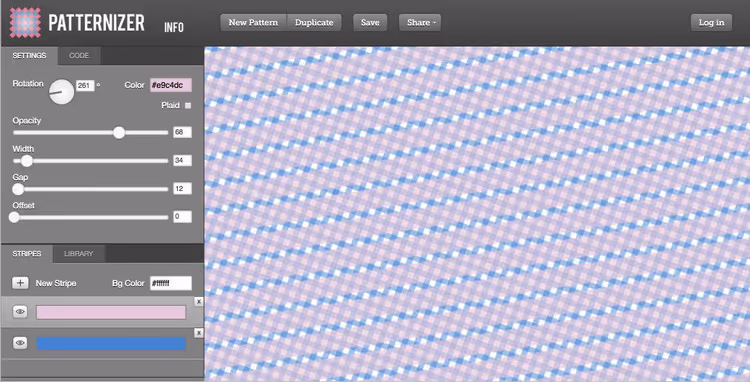This screenshot has width=750, height=382.
Task: Open the Share dropdown
Action: (419, 22)
